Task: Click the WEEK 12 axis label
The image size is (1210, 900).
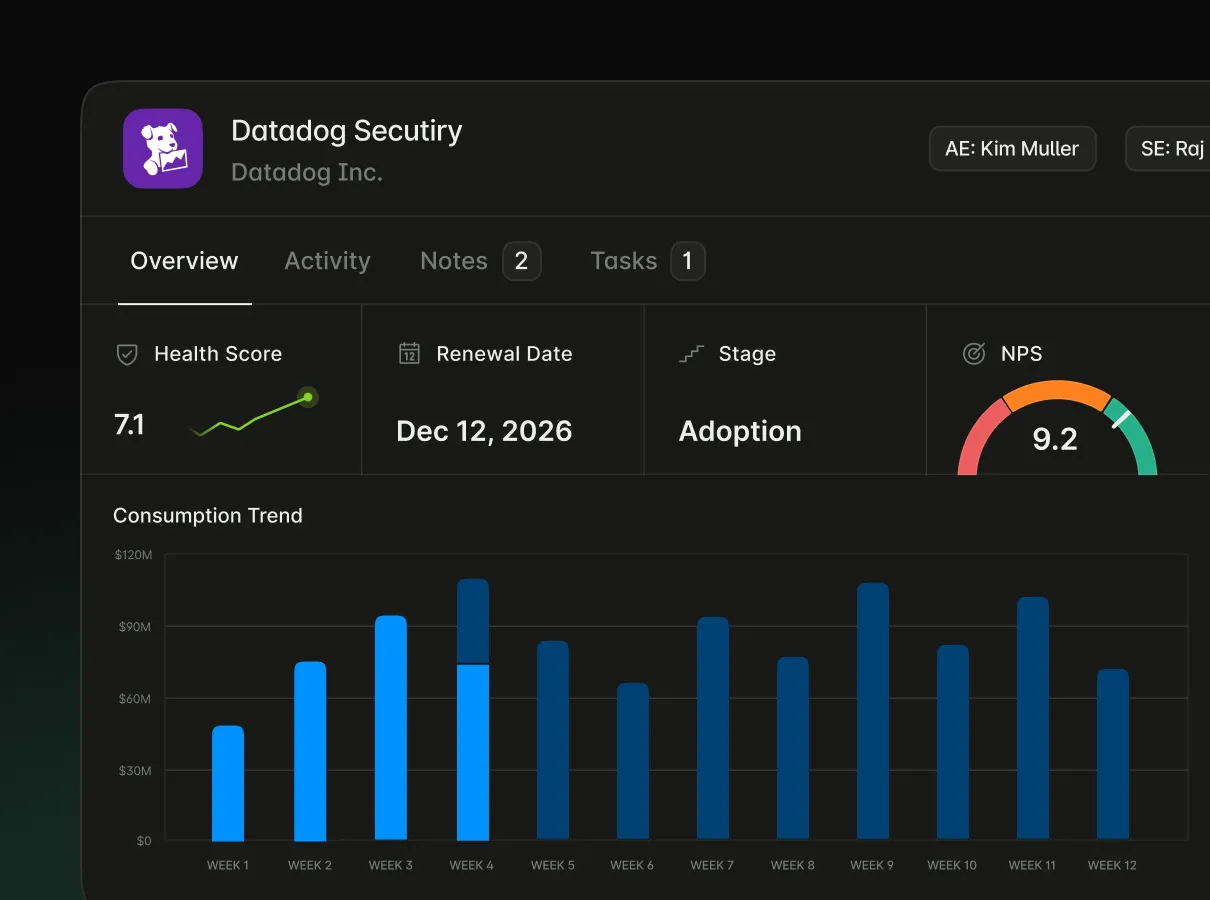Action: pyautogui.click(x=1112, y=865)
